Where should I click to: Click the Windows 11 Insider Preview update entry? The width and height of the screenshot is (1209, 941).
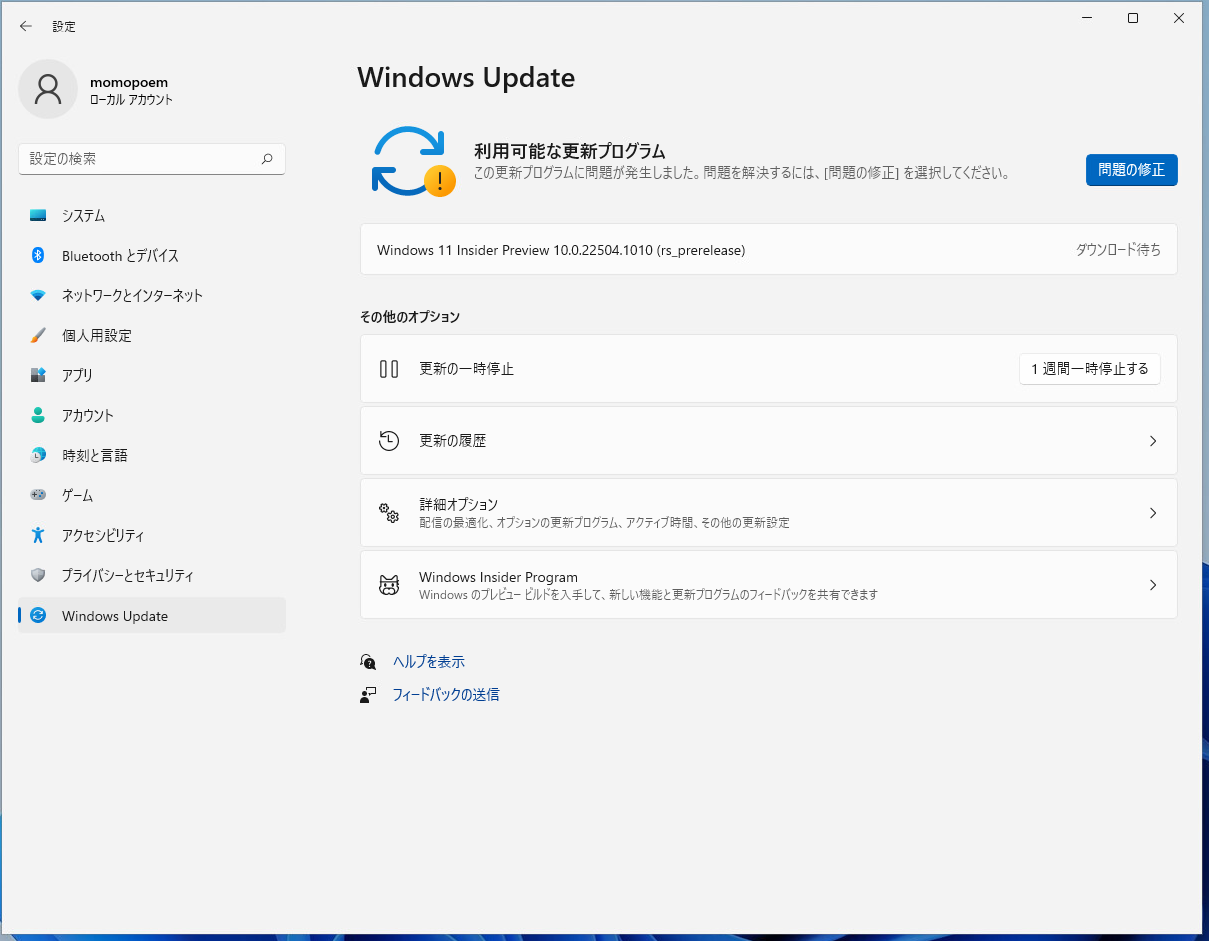[768, 250]
